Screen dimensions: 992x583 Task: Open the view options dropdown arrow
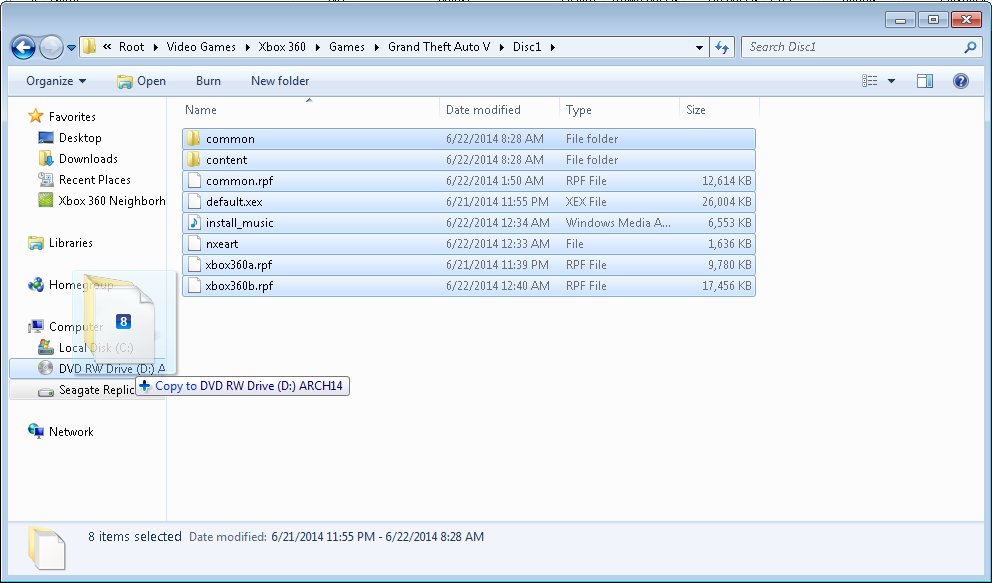[891, 81]
